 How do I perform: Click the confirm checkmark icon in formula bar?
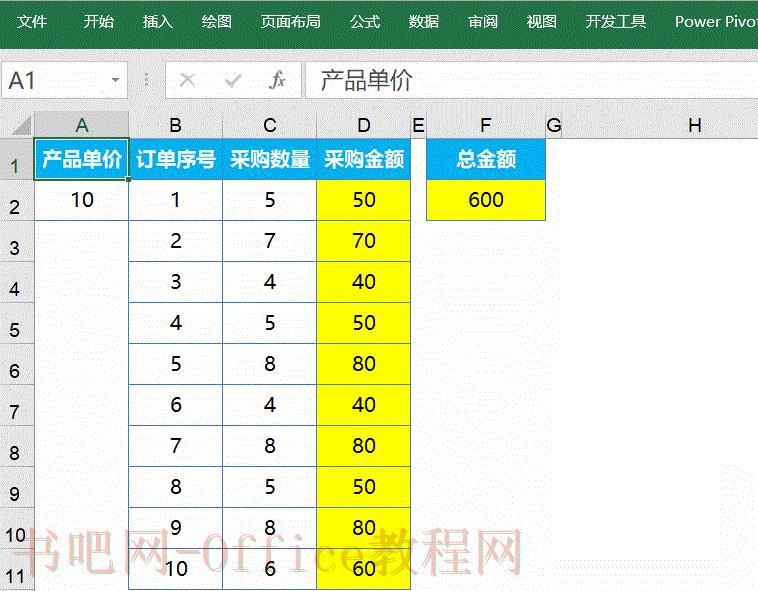point(233,80)
